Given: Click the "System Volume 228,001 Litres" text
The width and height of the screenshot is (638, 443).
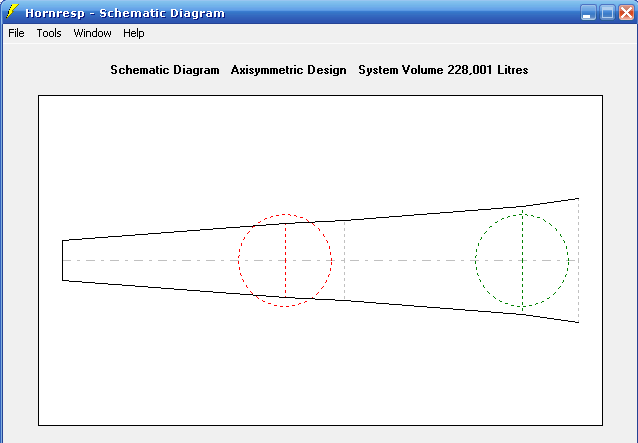Looking at the screenshot, I should point(443,70).
